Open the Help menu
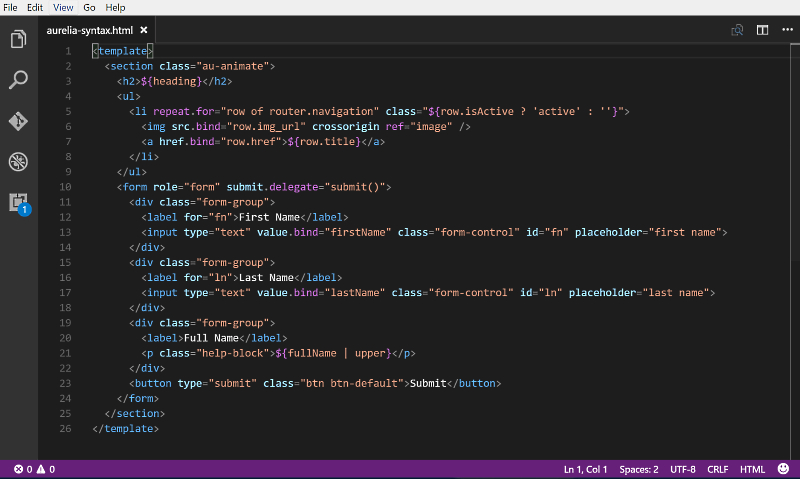The image size is (800, 479). [115, 7]
